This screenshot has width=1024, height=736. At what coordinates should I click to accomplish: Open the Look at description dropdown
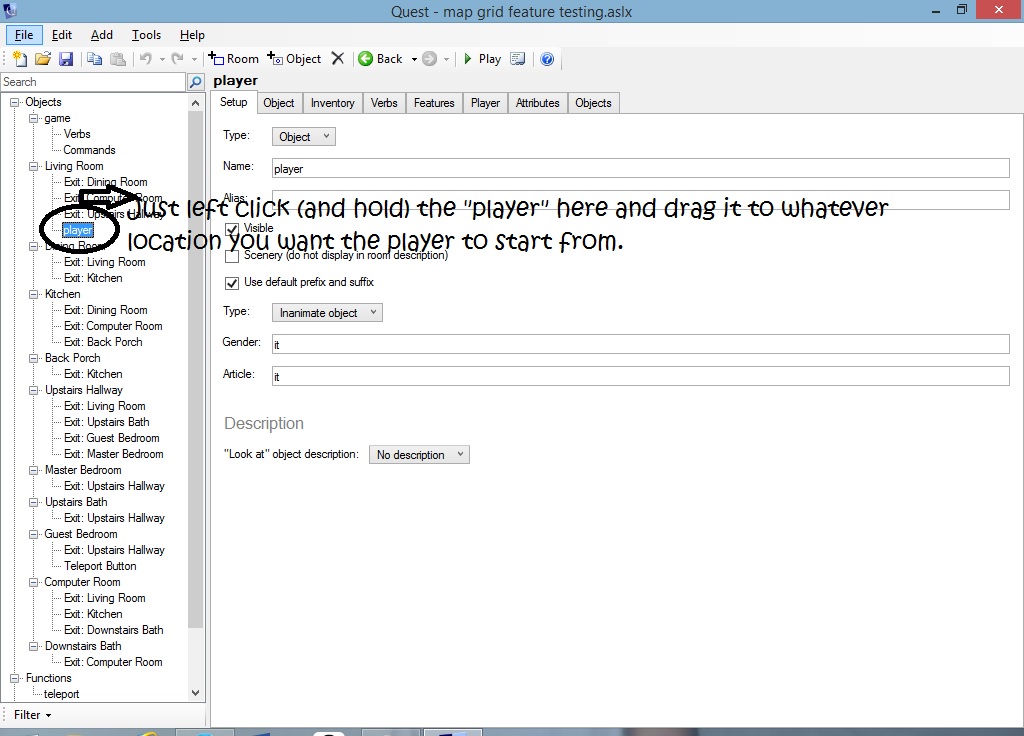pyautogui.click(x=419, y=455)
